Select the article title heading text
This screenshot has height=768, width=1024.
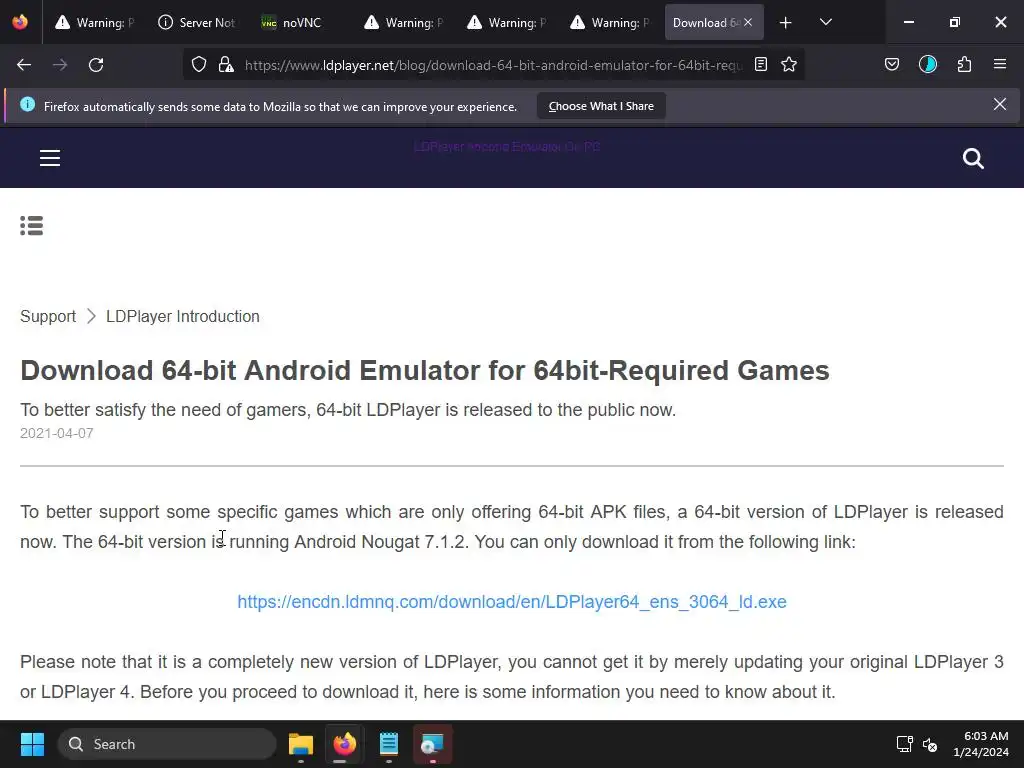tap(424, 370)
